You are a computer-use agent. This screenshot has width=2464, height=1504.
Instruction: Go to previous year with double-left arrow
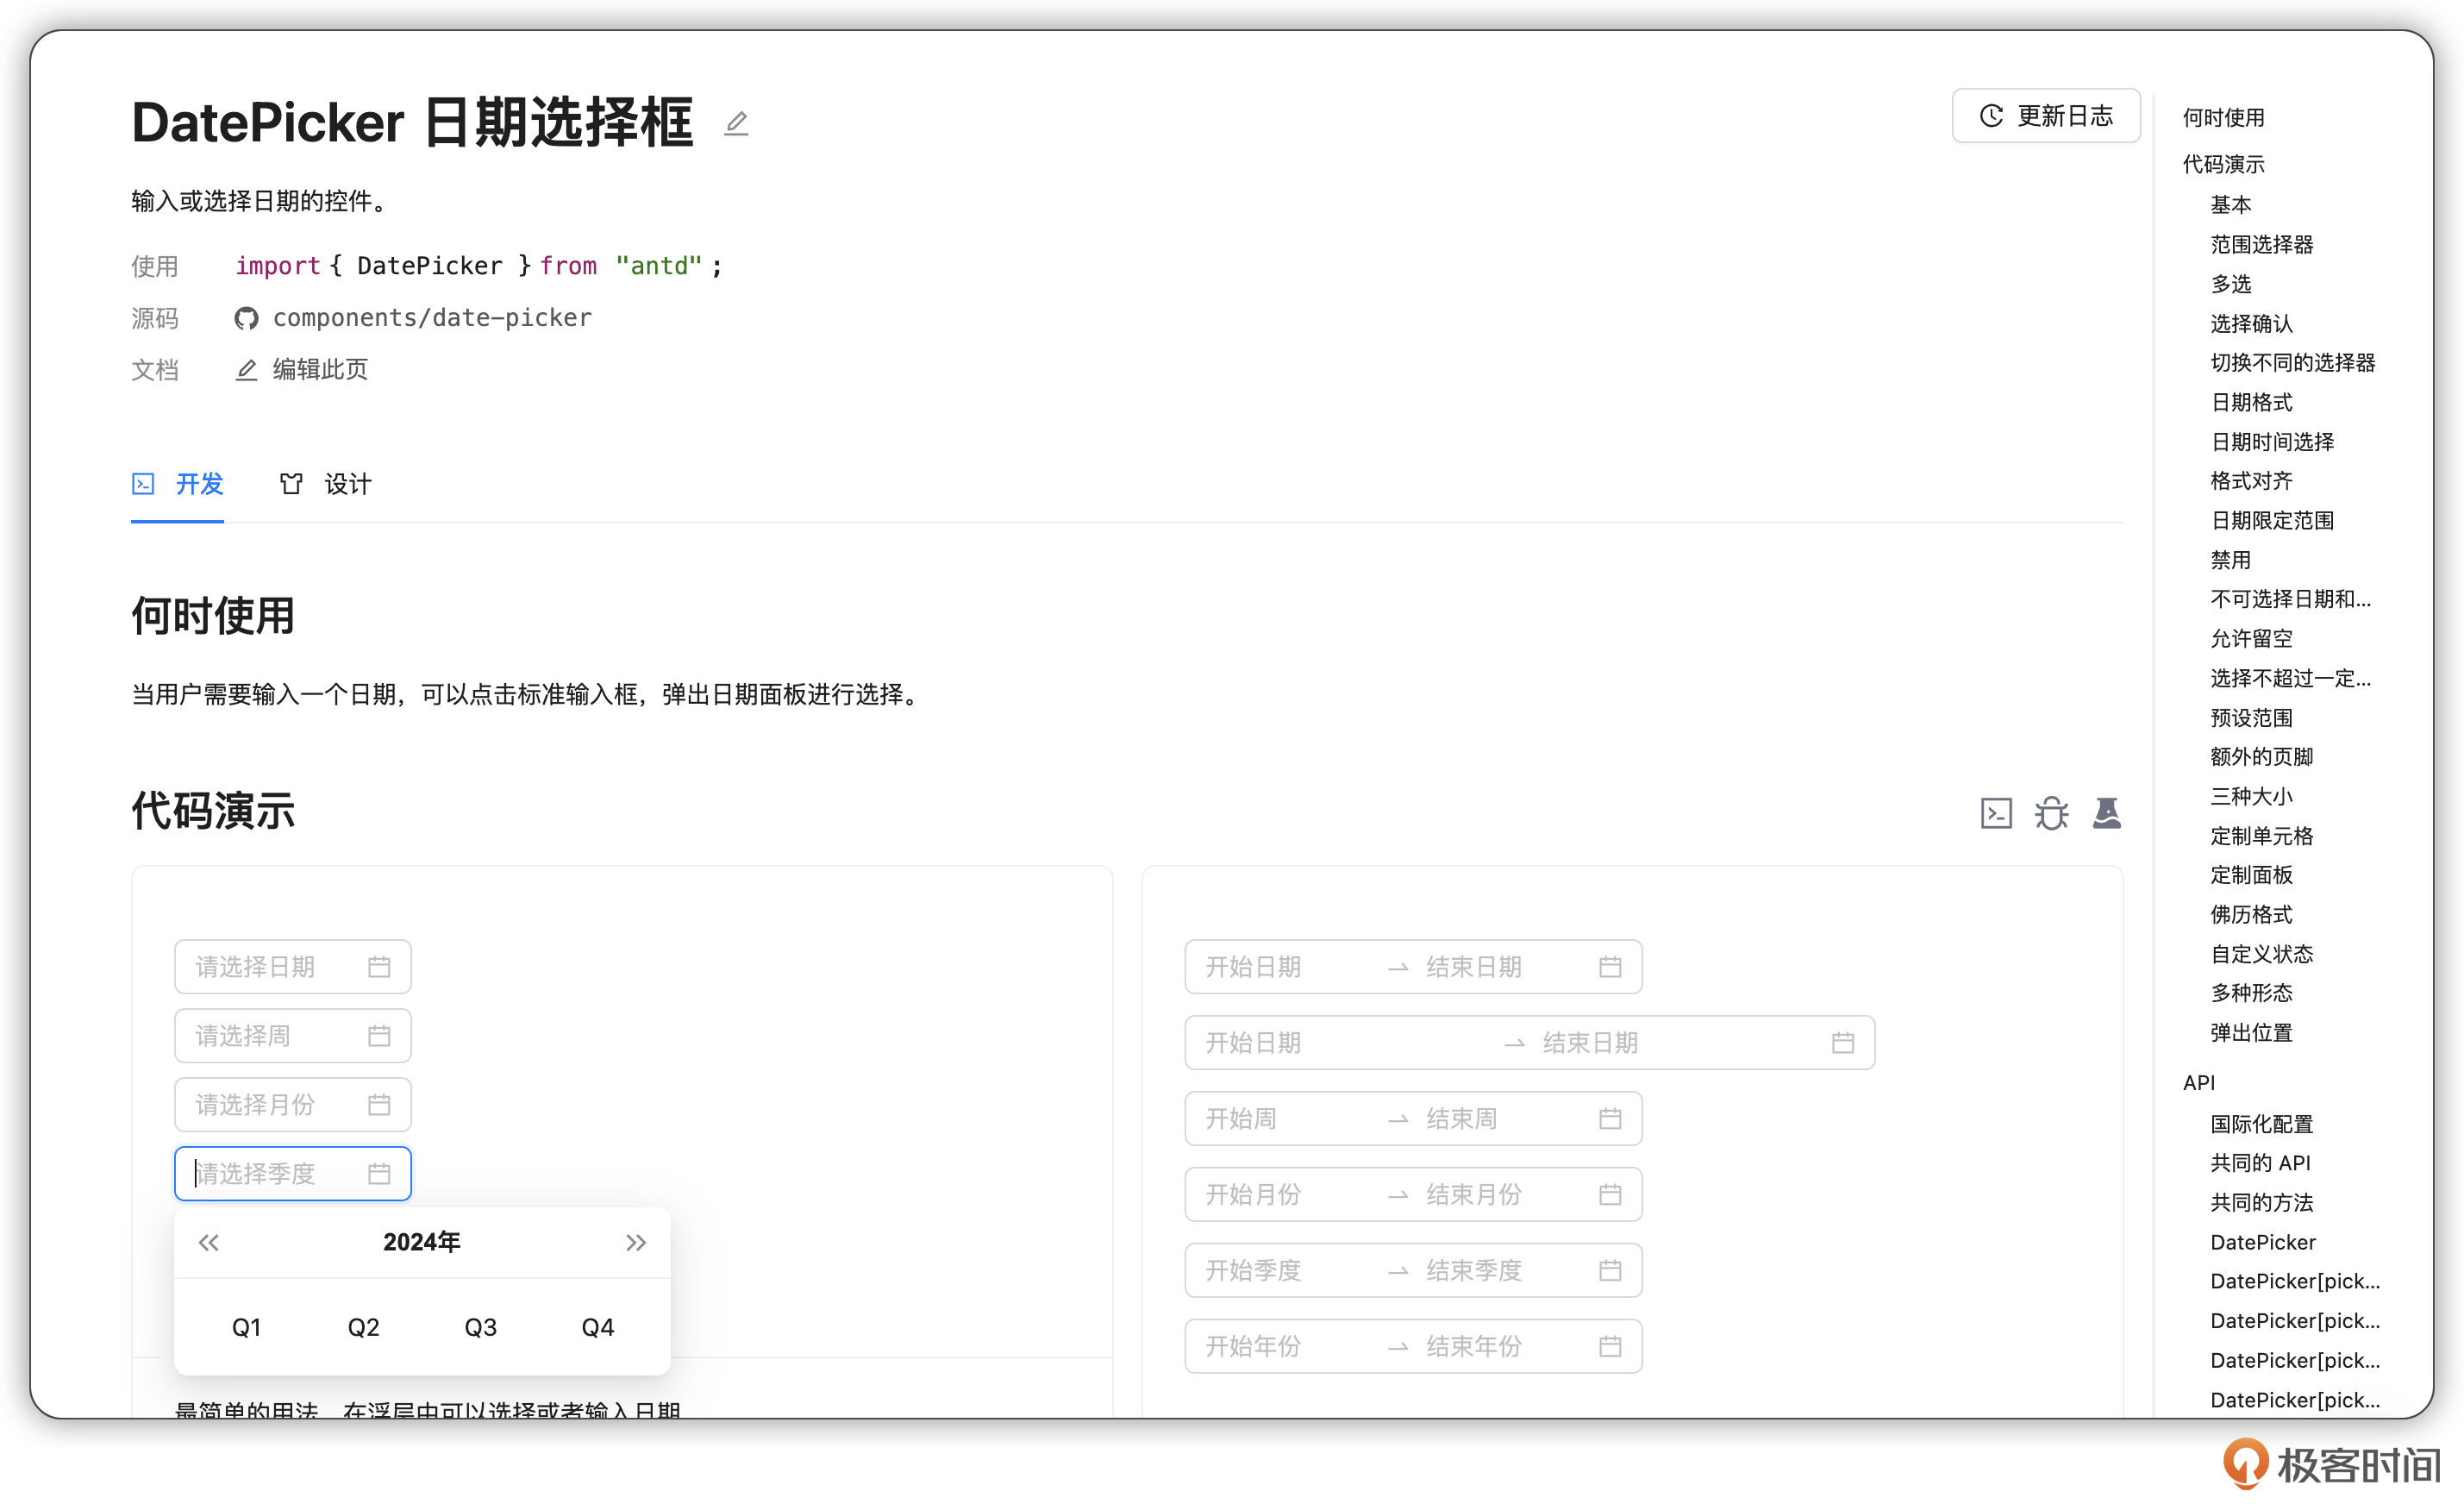(x=208, y=1243)
